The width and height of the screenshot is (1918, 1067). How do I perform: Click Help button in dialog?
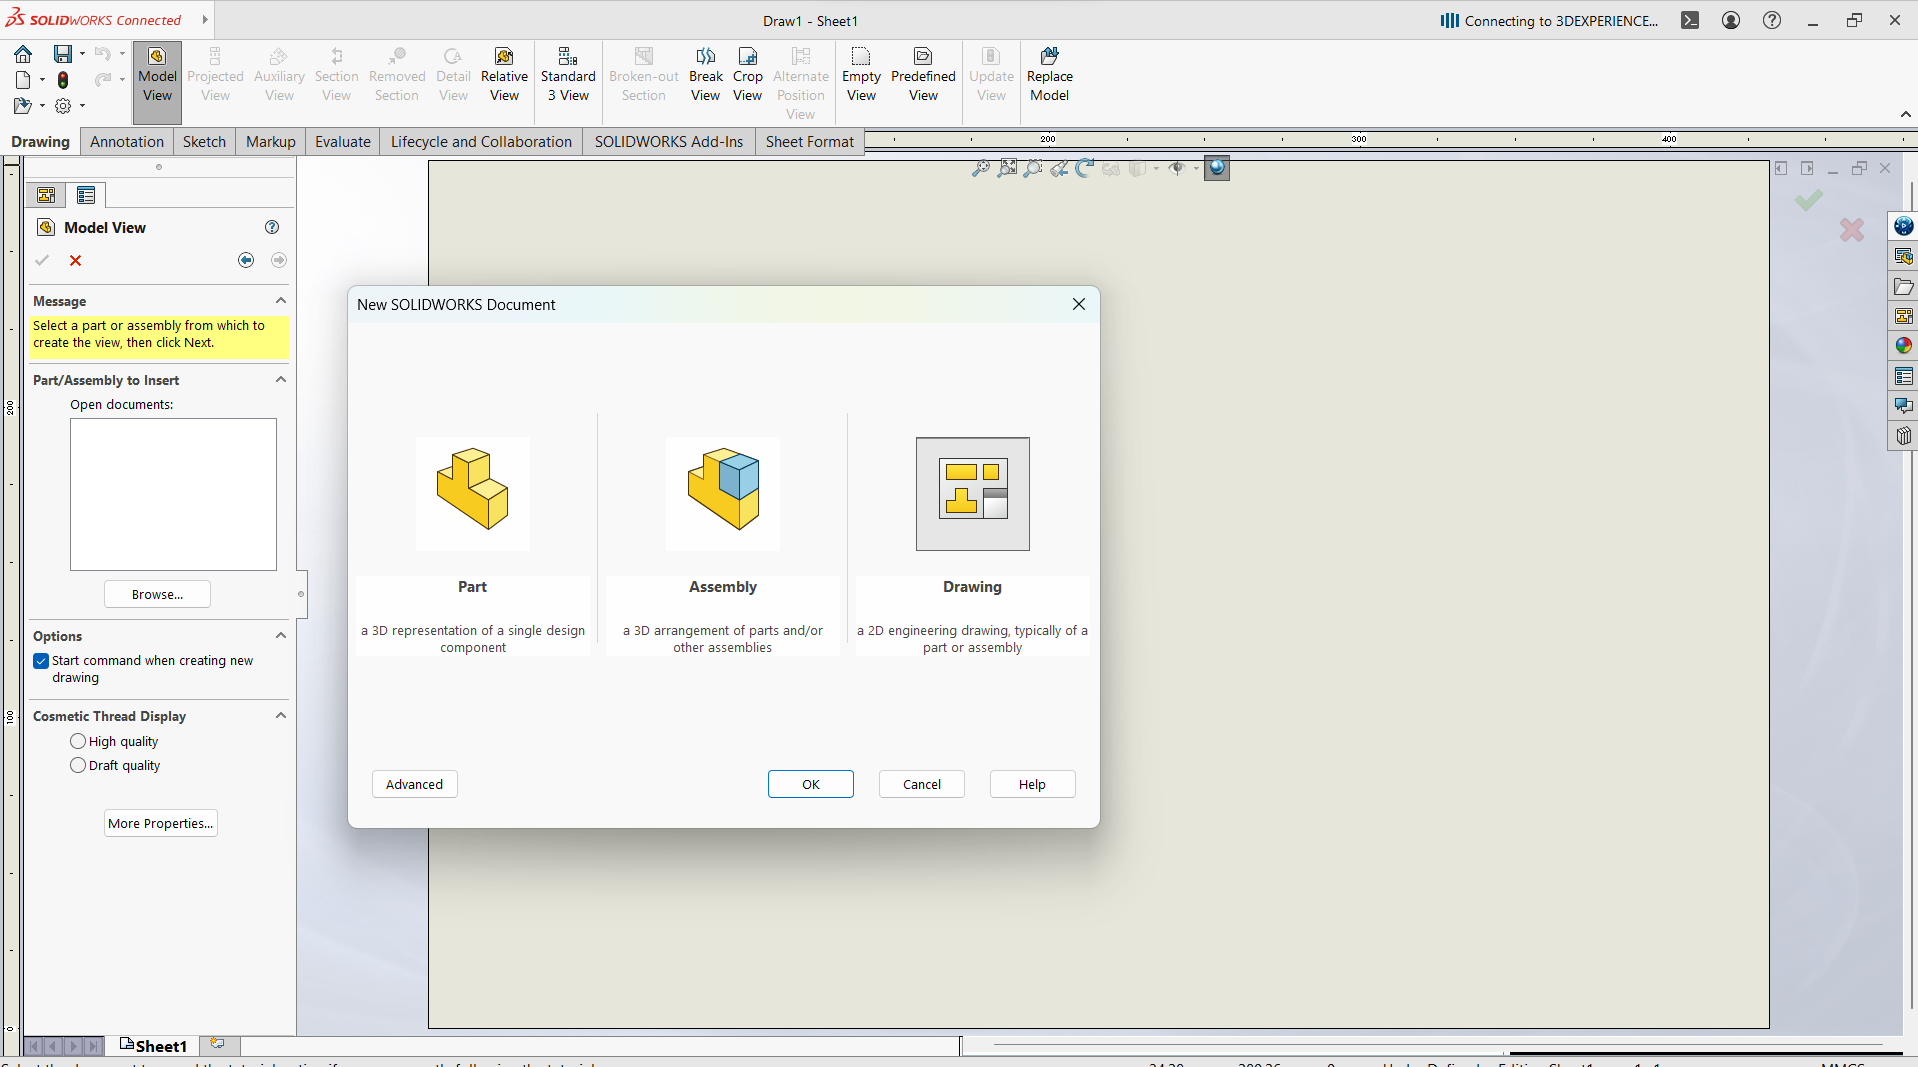click(x=1033, y=784)
